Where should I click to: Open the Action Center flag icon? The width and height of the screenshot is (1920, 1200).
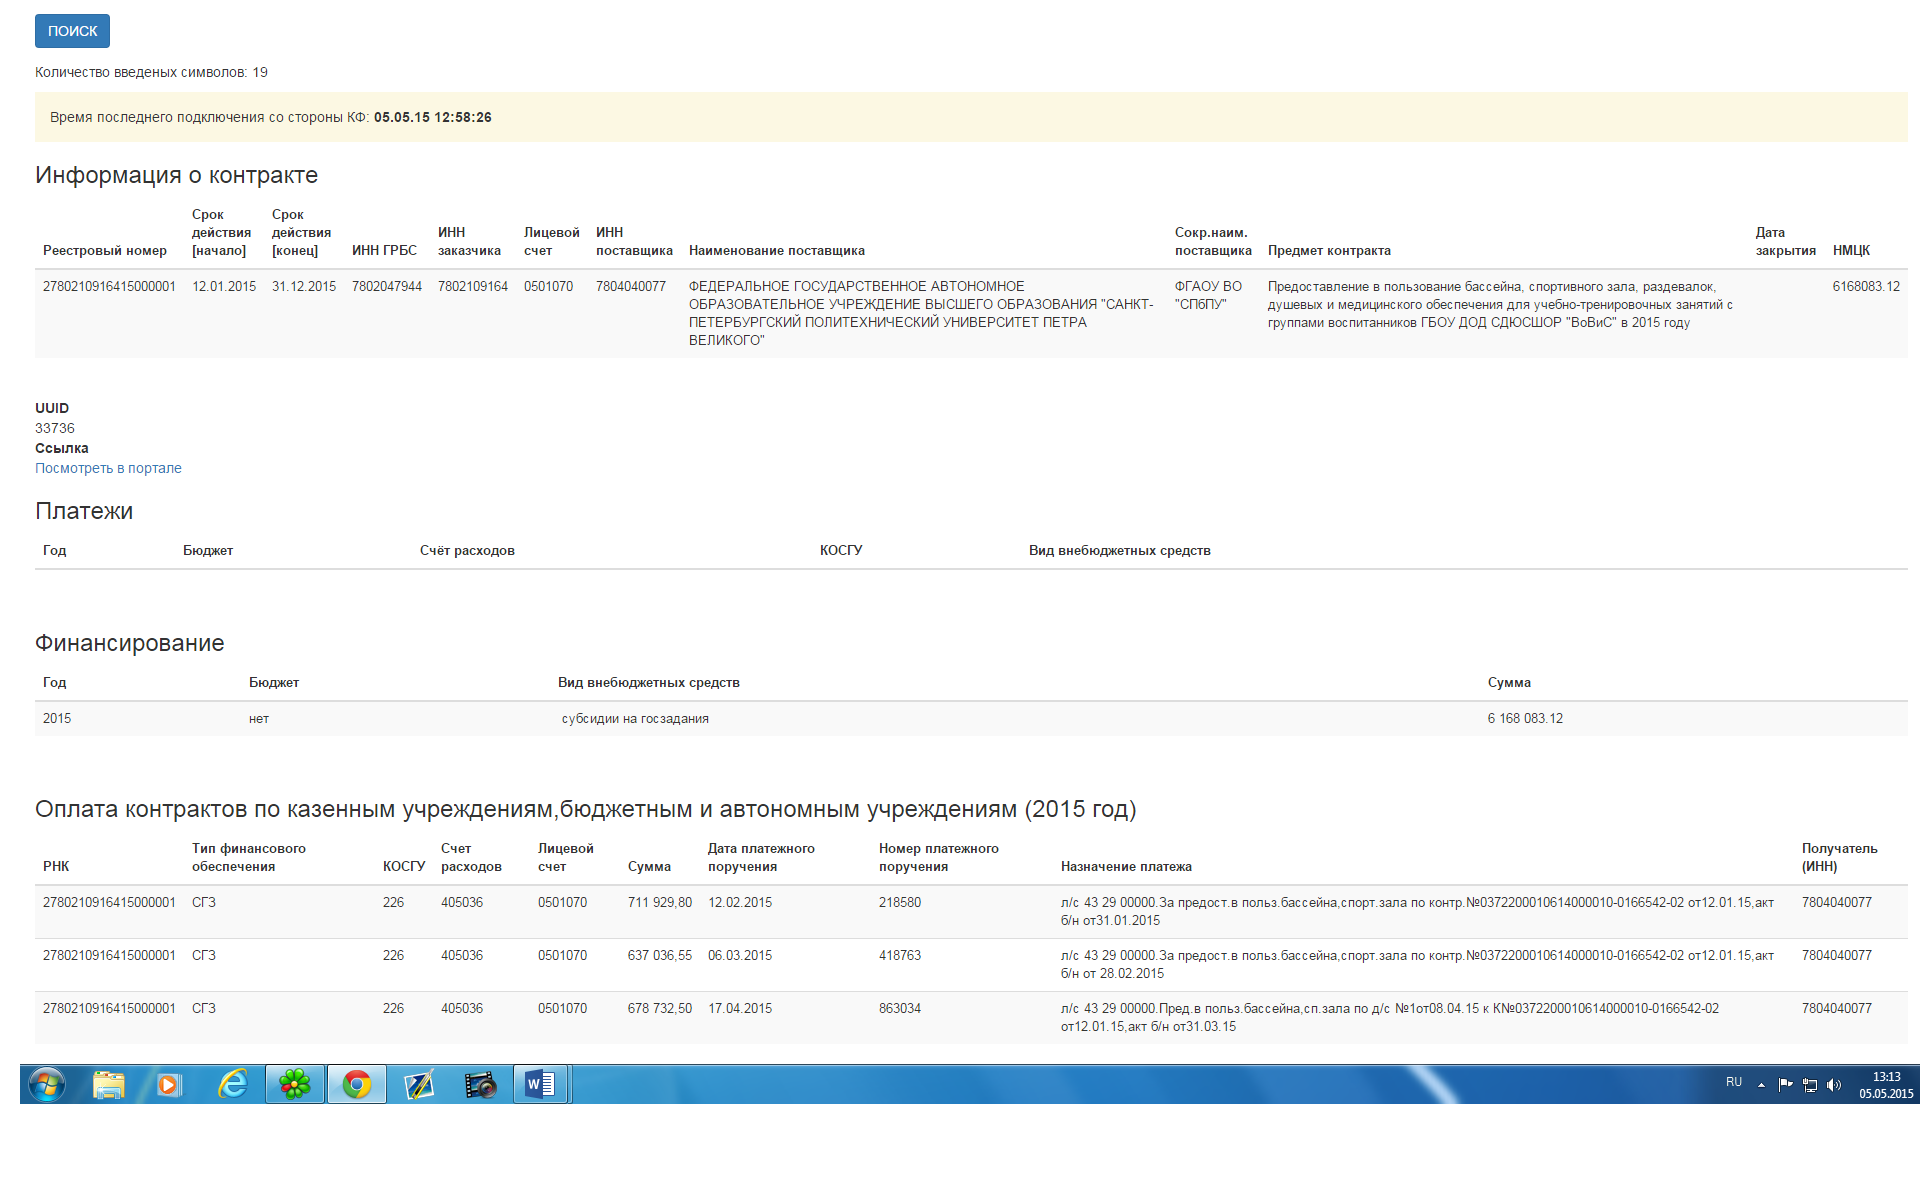click(x=1785, y=1085)
